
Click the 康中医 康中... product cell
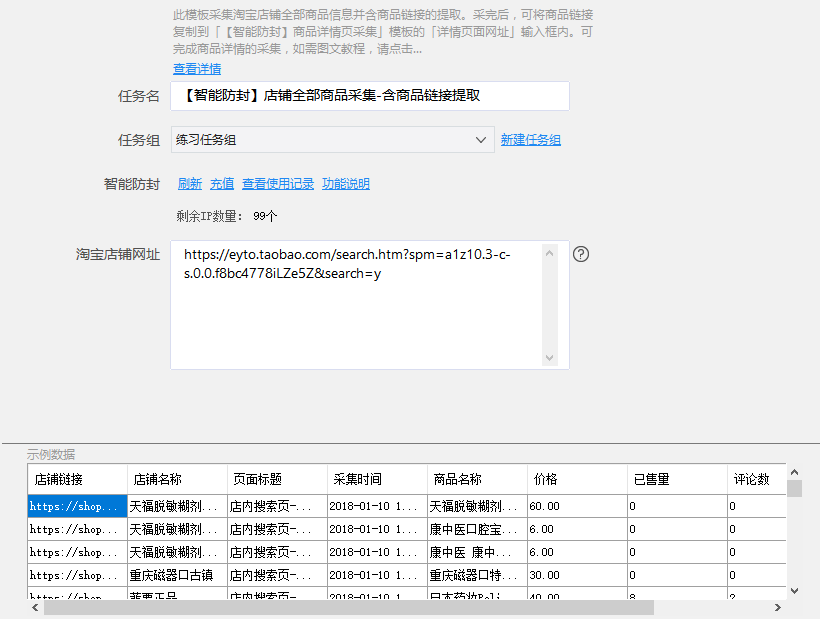[477, 552]
